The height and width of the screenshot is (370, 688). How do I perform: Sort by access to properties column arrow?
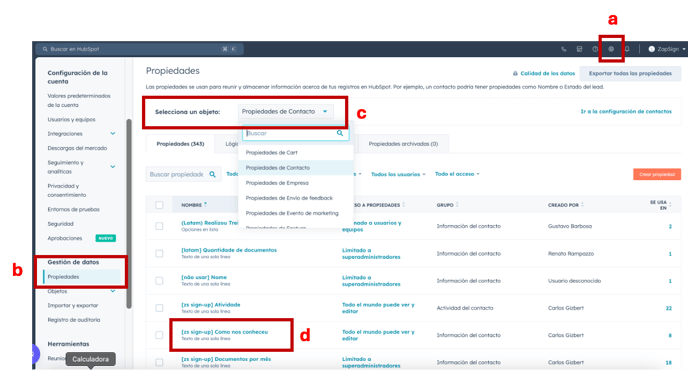[x=403, y=205]
